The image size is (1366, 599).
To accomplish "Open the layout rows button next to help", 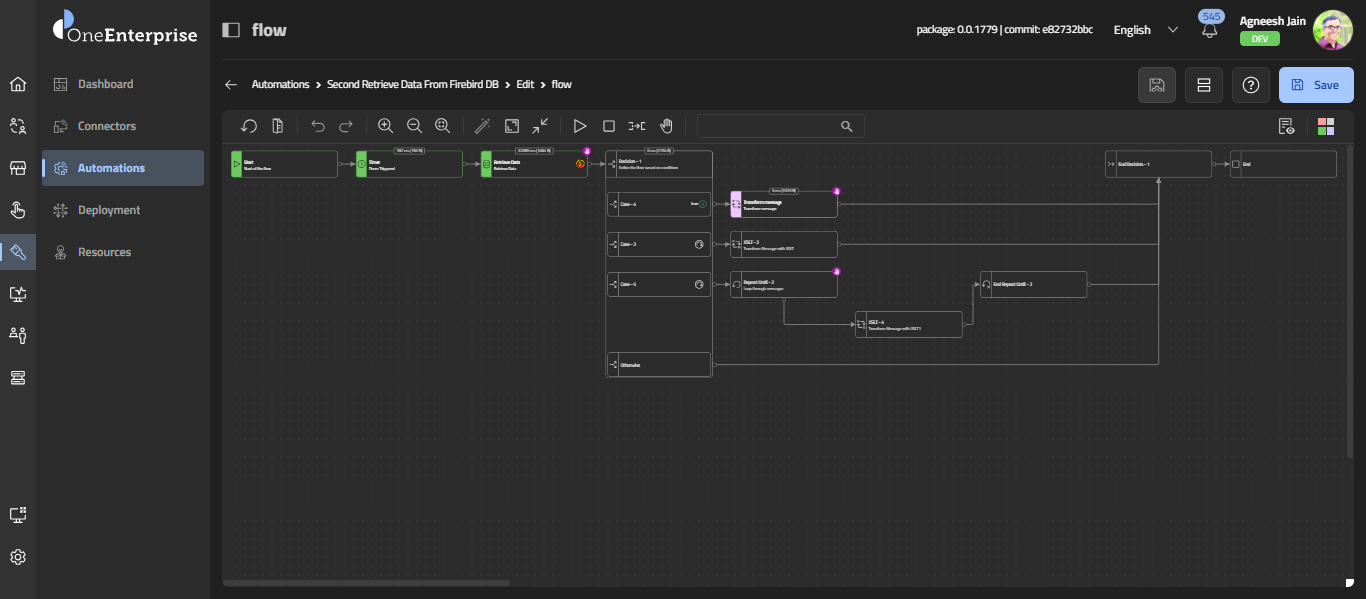I will 1203,85.
